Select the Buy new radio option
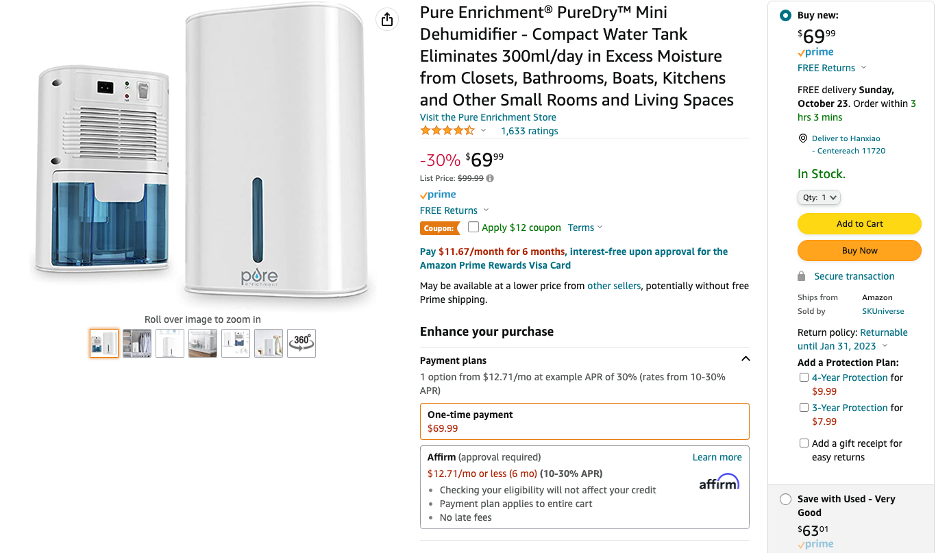 785,16
